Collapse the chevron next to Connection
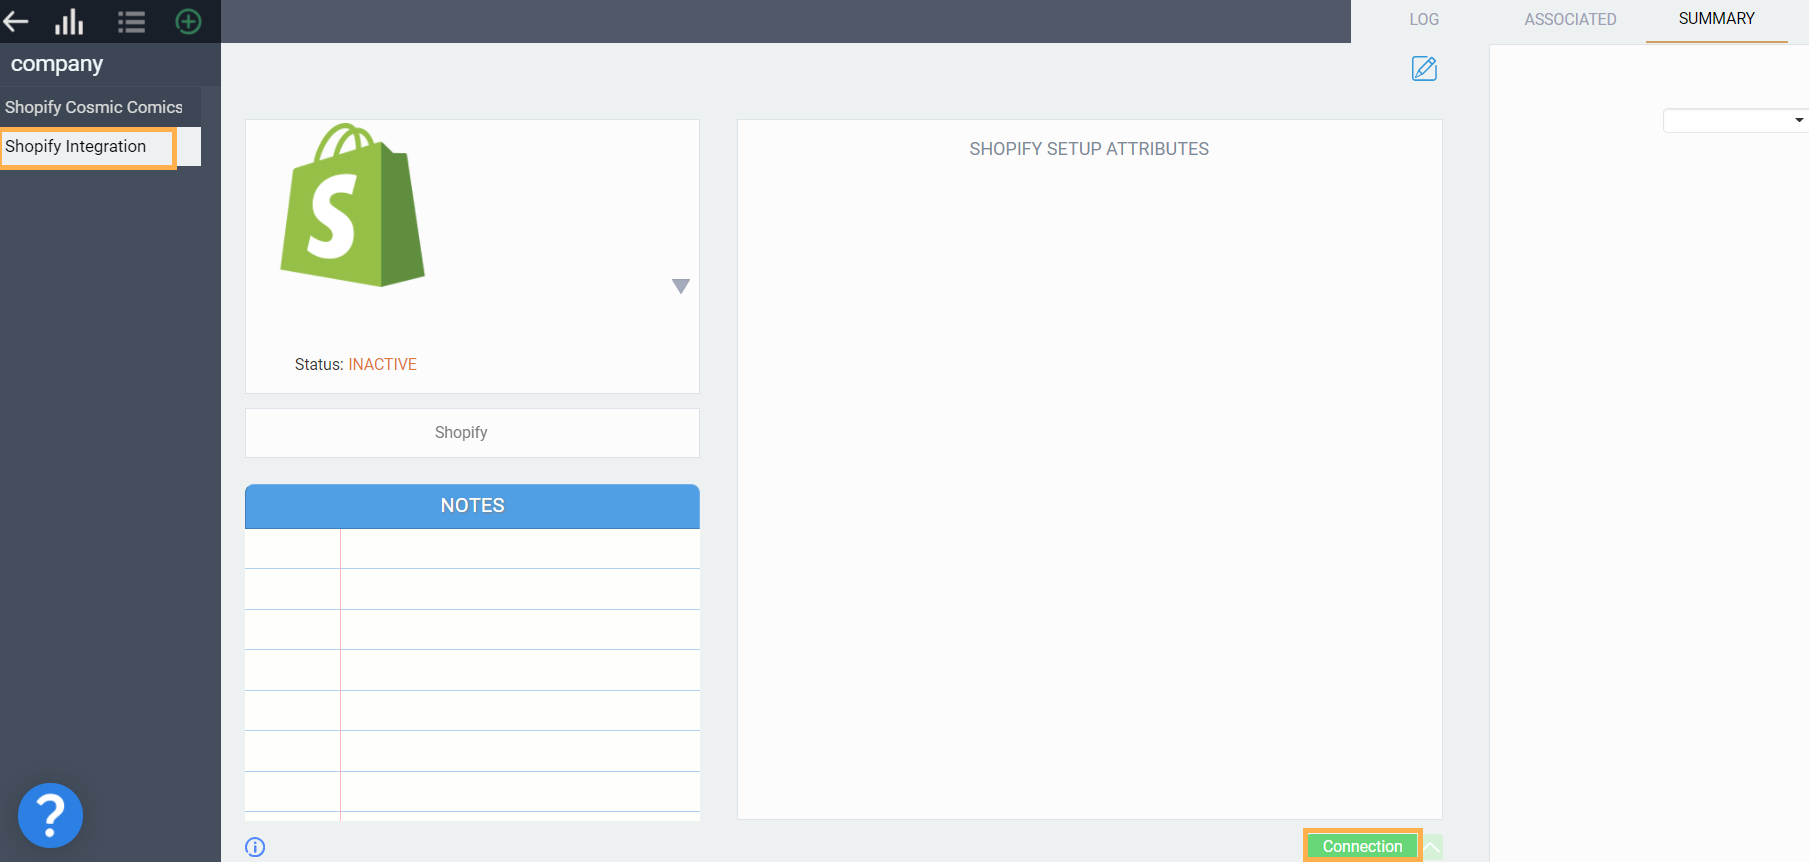The height and width of the screenshot is (862, 1809). pos(1432,847)
